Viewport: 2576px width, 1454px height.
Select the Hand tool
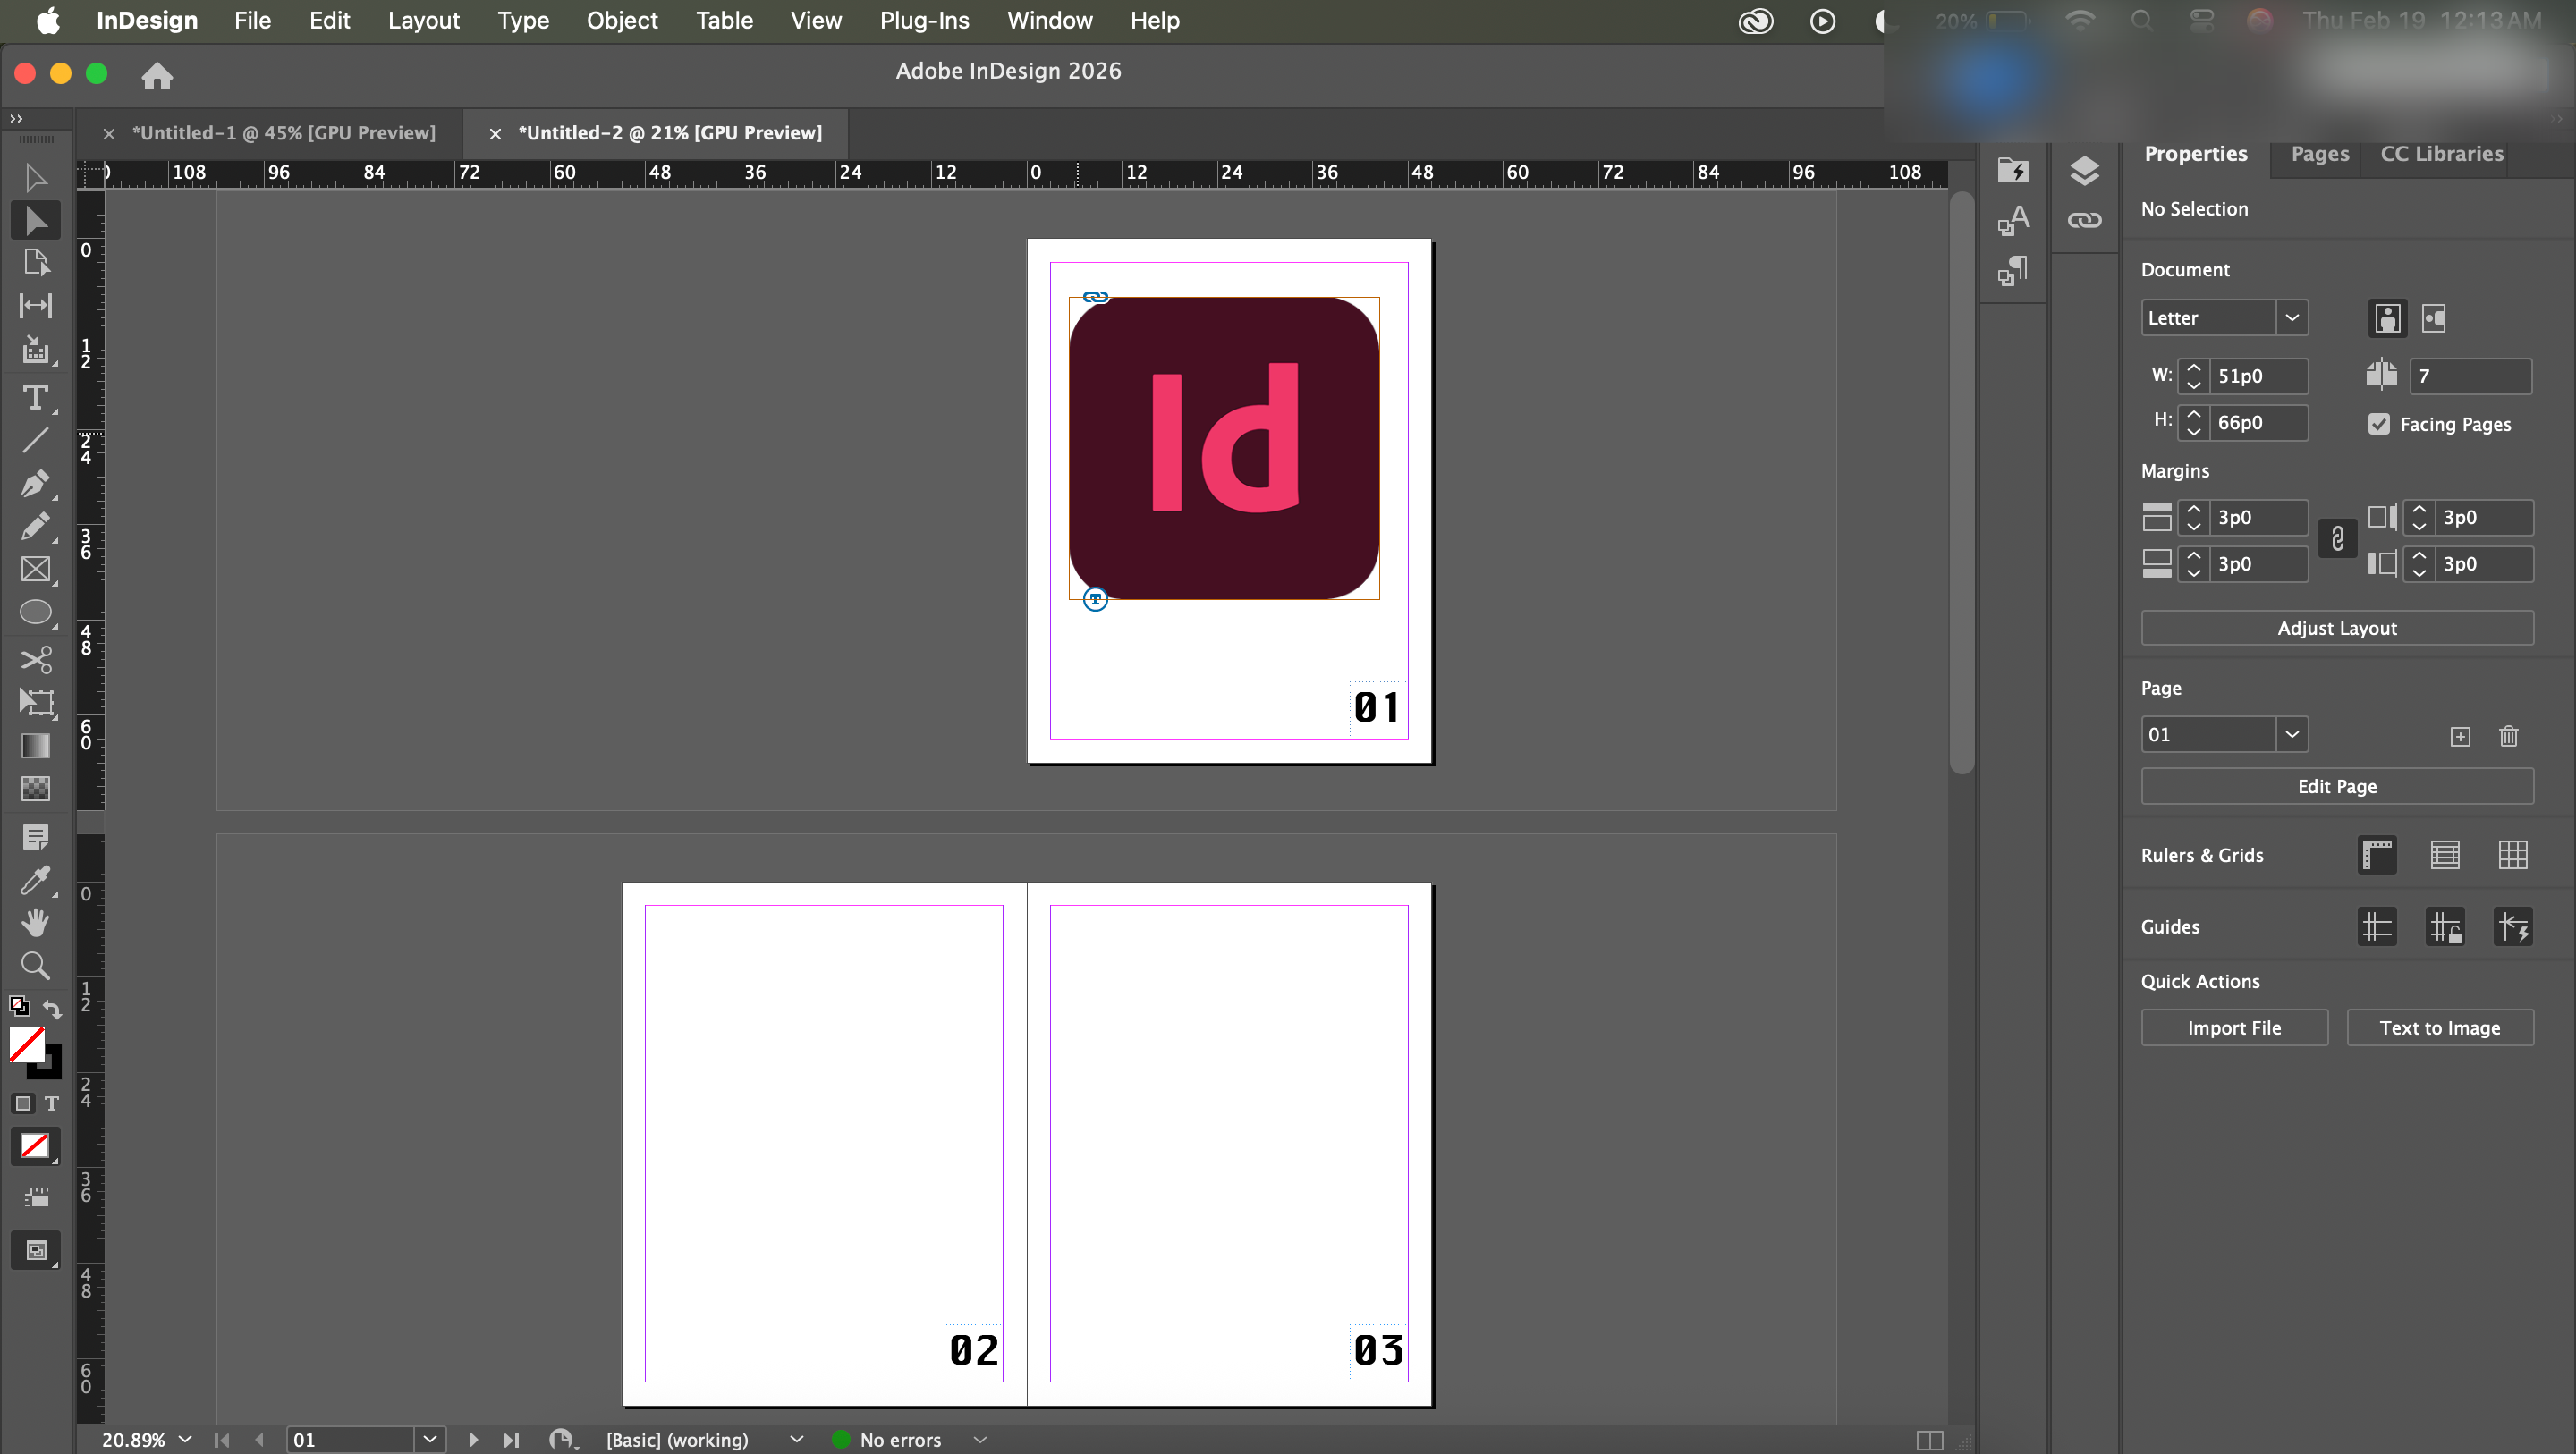(x=35, y=922)
